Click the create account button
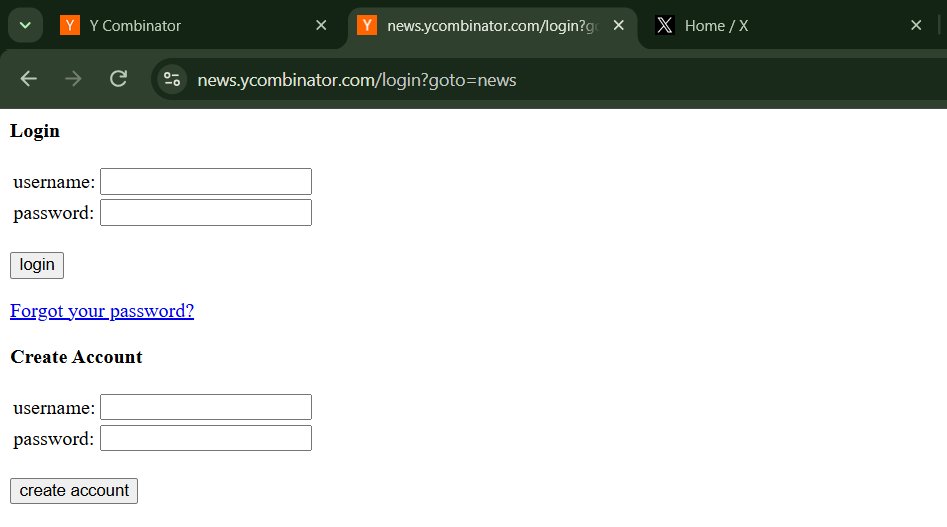Screen dimensions: 947x527 [x=74, y=491]
